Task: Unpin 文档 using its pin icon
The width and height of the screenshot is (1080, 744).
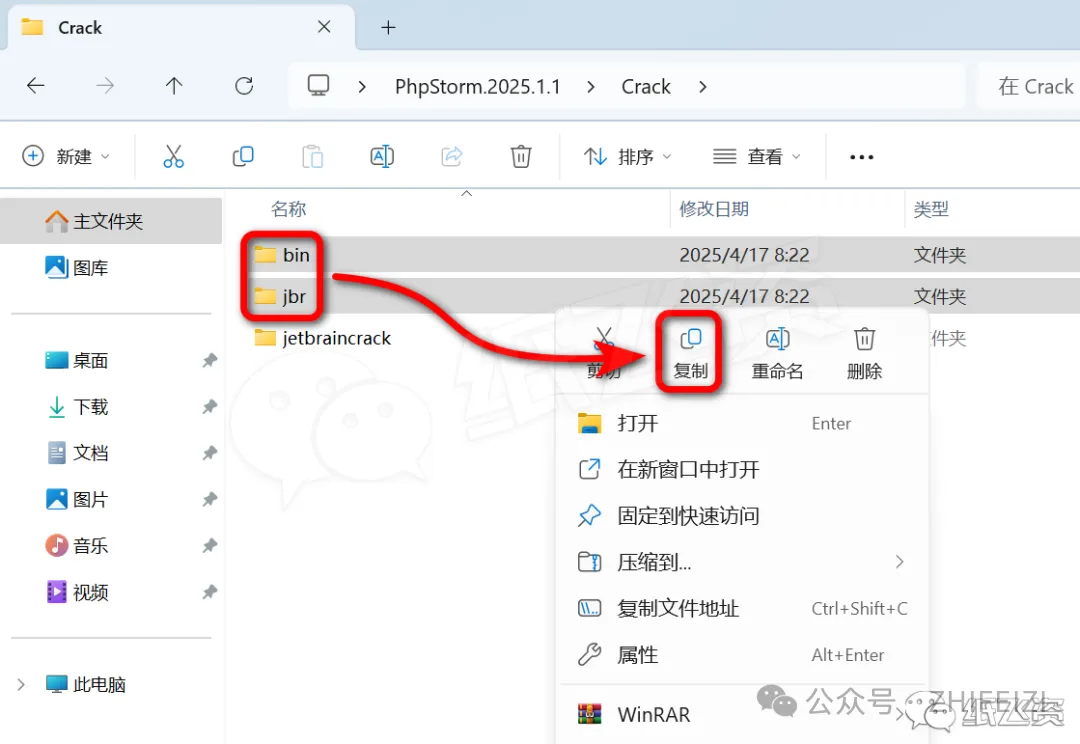Action: 209,453
